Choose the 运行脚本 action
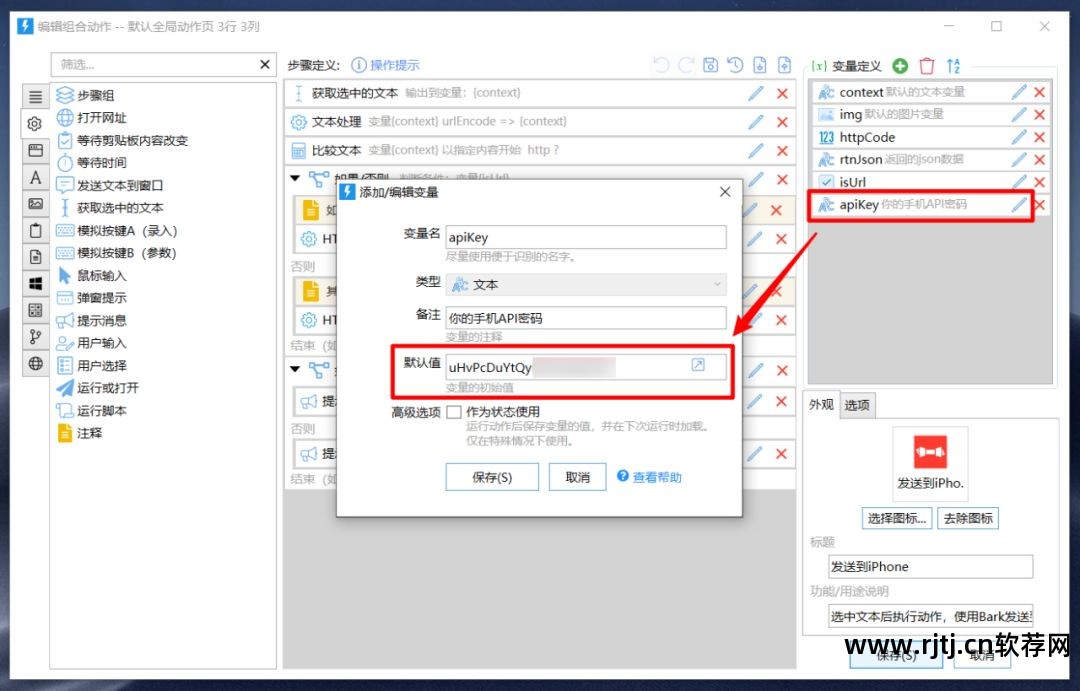Image resolution: width=1080 pixels, height=691 pixels. [x=92, y=411]
